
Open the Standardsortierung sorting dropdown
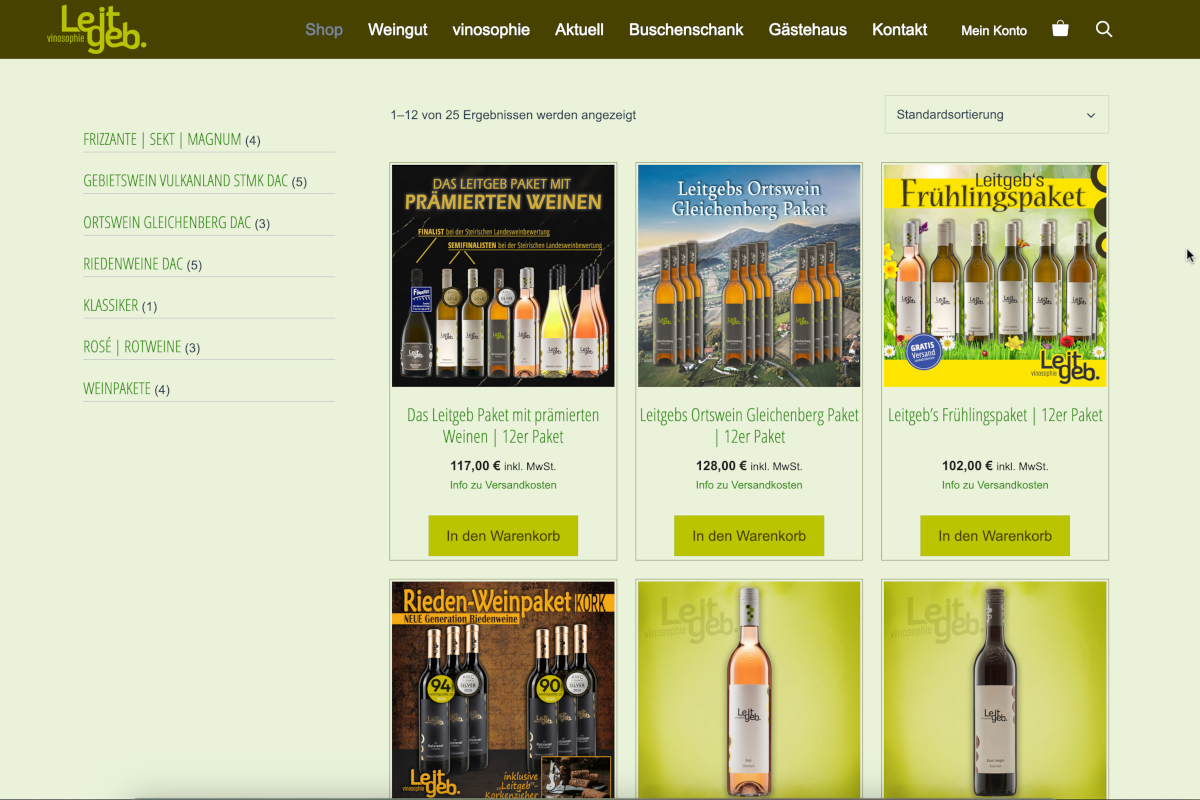point(996,114)
